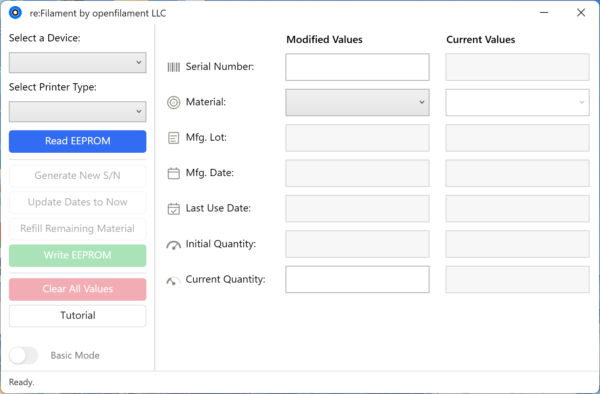Click the Select Printer Type: label

(53, 87)
